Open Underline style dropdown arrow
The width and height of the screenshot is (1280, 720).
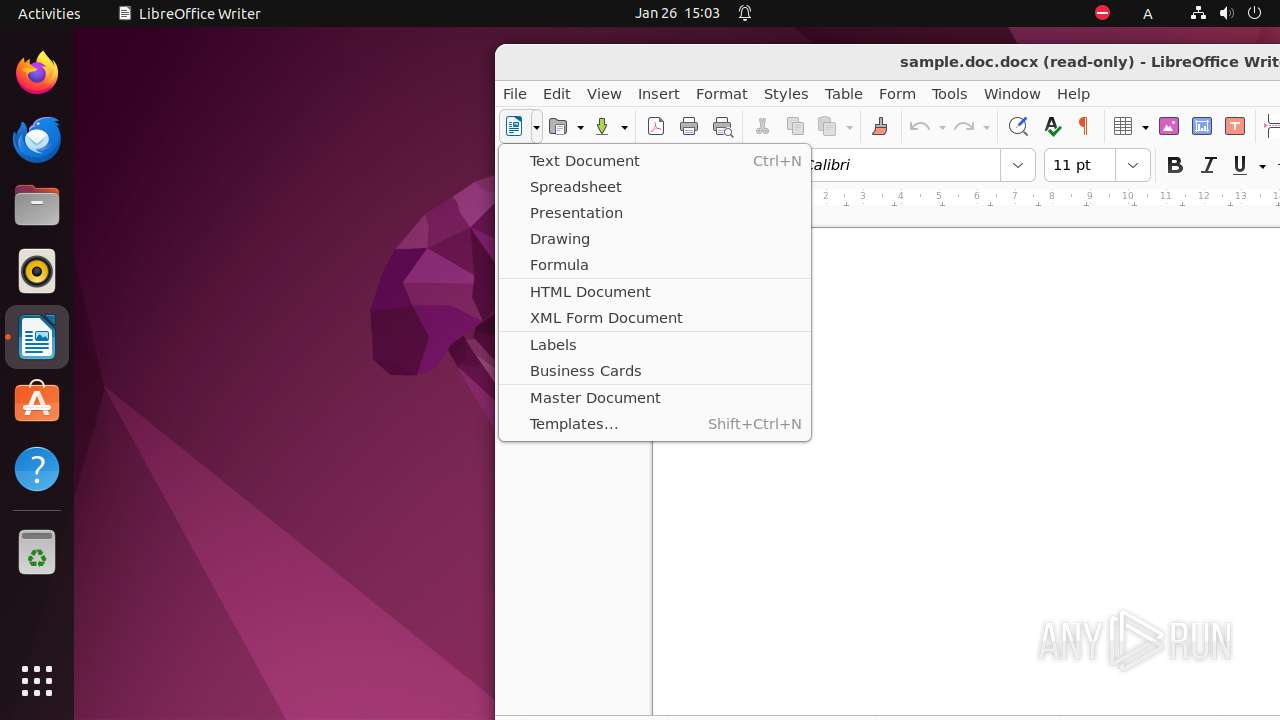[1262, 166]
